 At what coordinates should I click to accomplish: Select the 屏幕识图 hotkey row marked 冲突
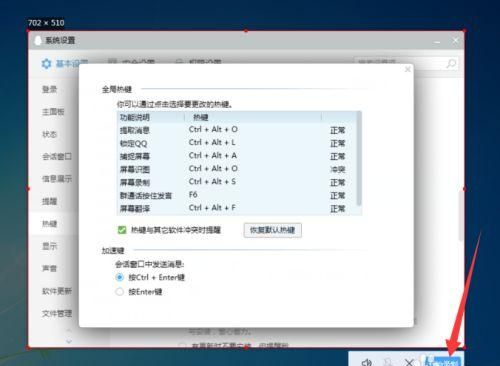[238, 169]
